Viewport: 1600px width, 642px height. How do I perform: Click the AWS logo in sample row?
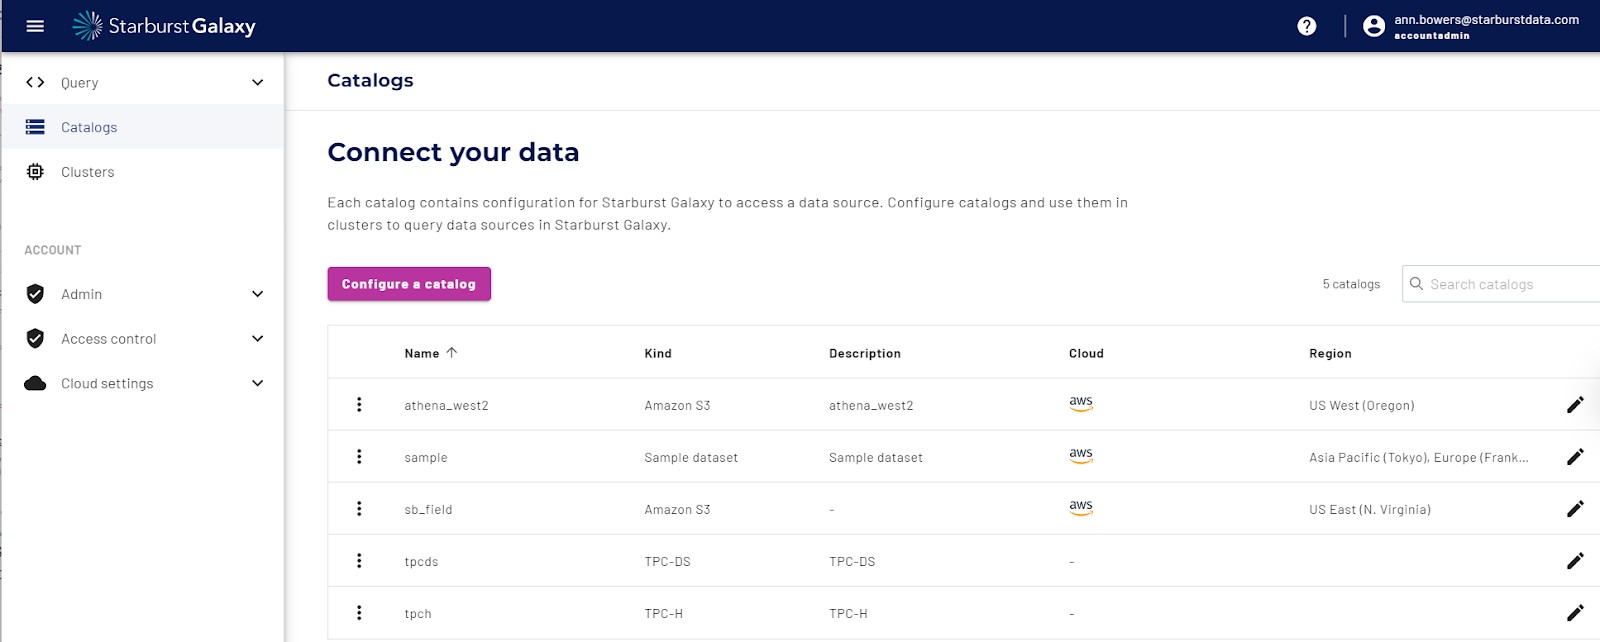[x=1081, y=455]
